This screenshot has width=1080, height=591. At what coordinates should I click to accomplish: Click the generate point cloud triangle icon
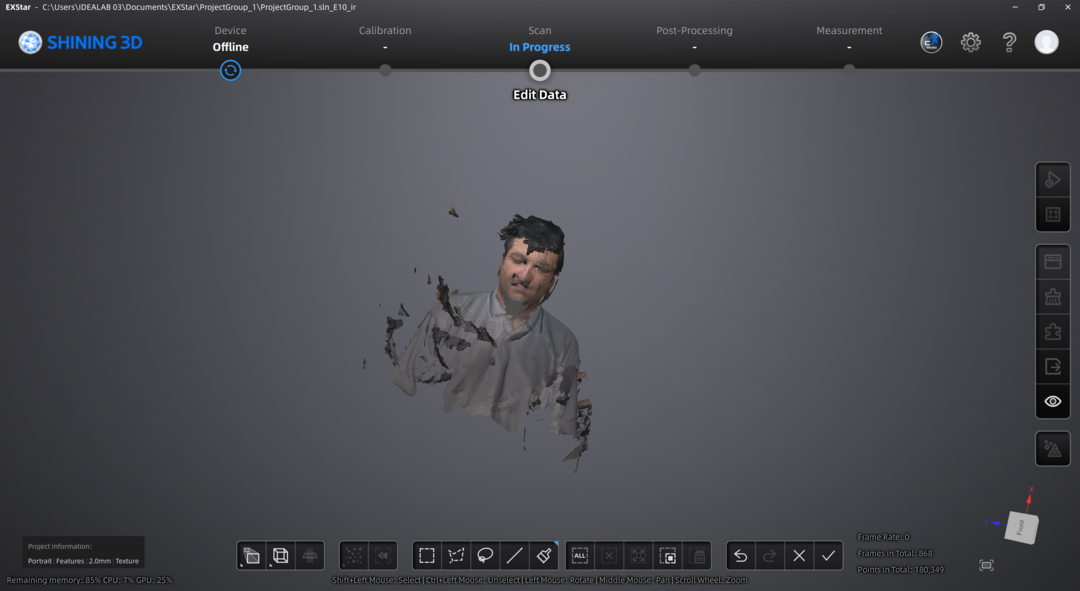coord(1052,449)
